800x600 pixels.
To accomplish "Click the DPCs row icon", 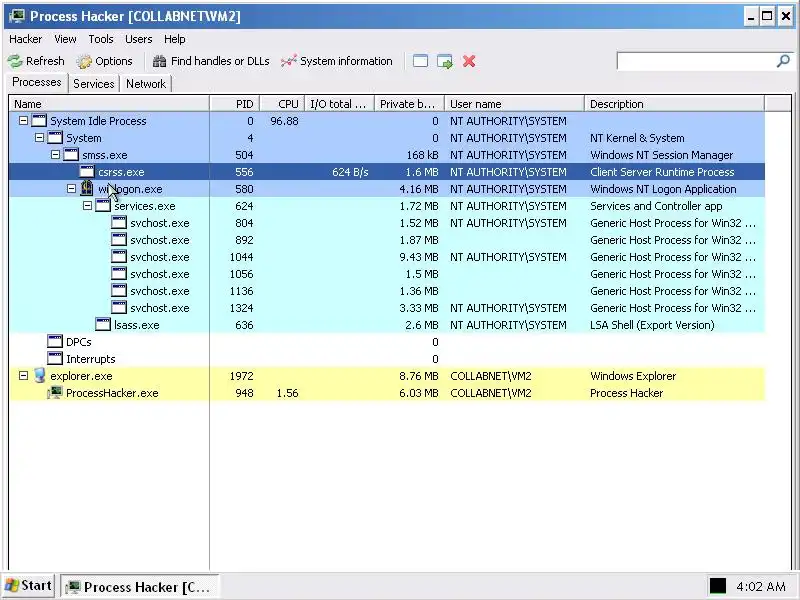I will [x=55, y=342].
